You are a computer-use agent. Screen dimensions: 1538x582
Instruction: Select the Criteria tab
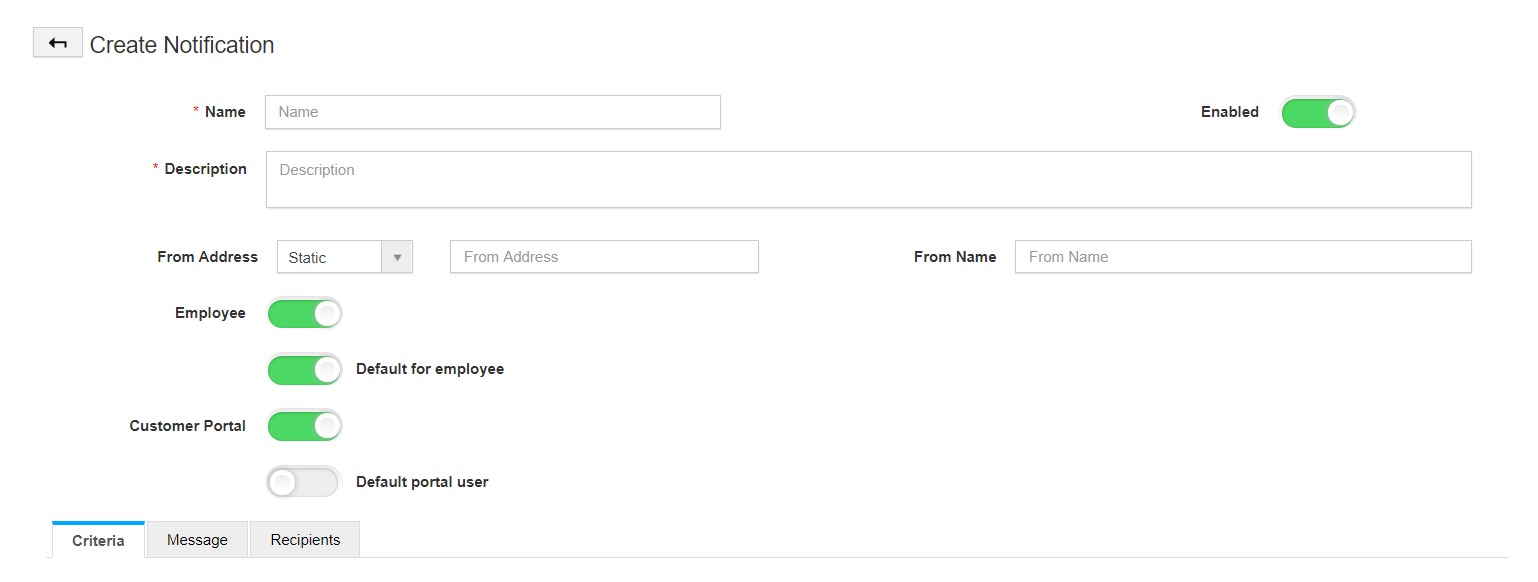[98, 540]
